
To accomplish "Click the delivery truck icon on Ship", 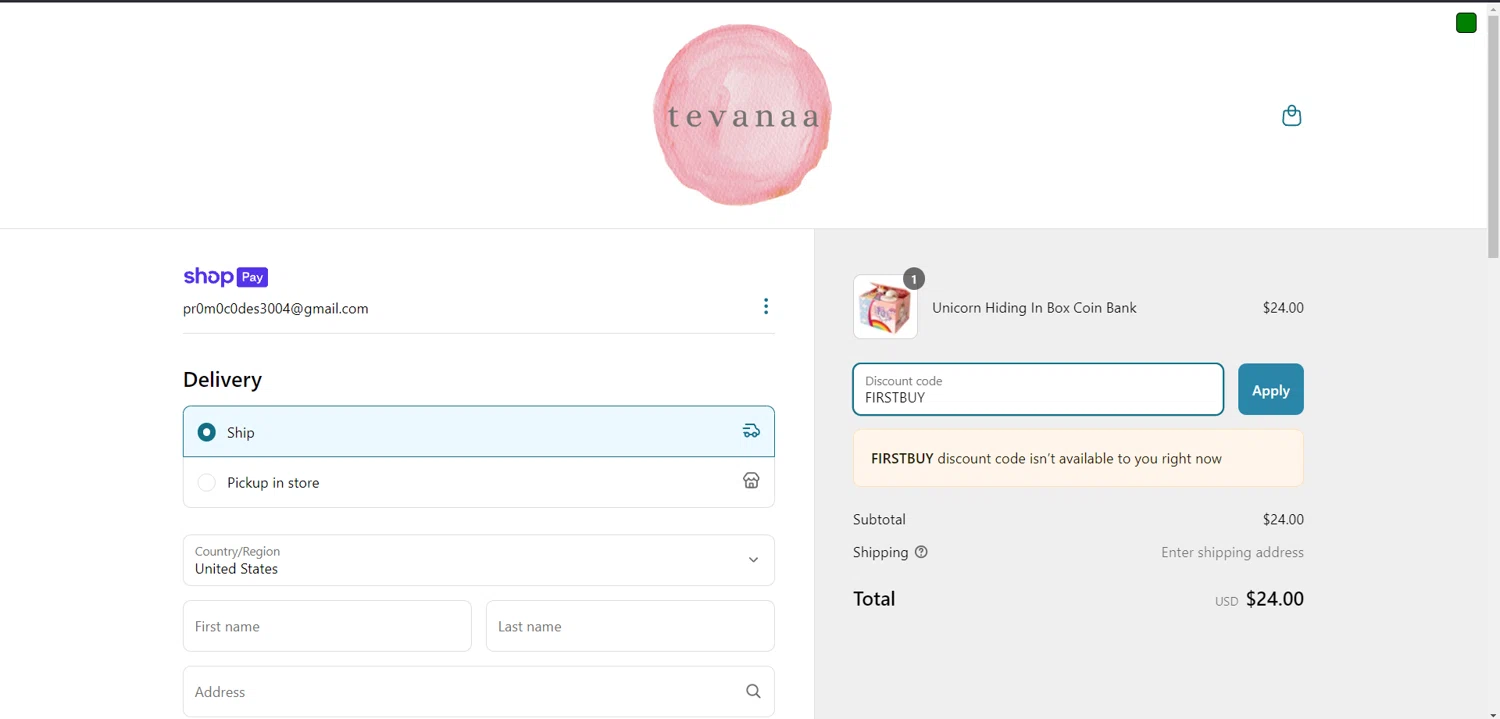I will coord(751,431).
